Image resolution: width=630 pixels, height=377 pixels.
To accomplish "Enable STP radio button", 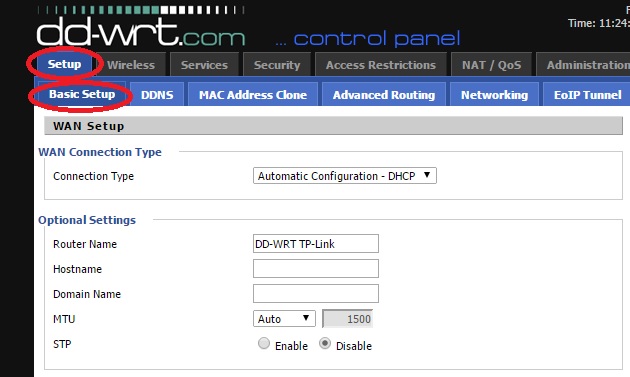I will 264,343.
